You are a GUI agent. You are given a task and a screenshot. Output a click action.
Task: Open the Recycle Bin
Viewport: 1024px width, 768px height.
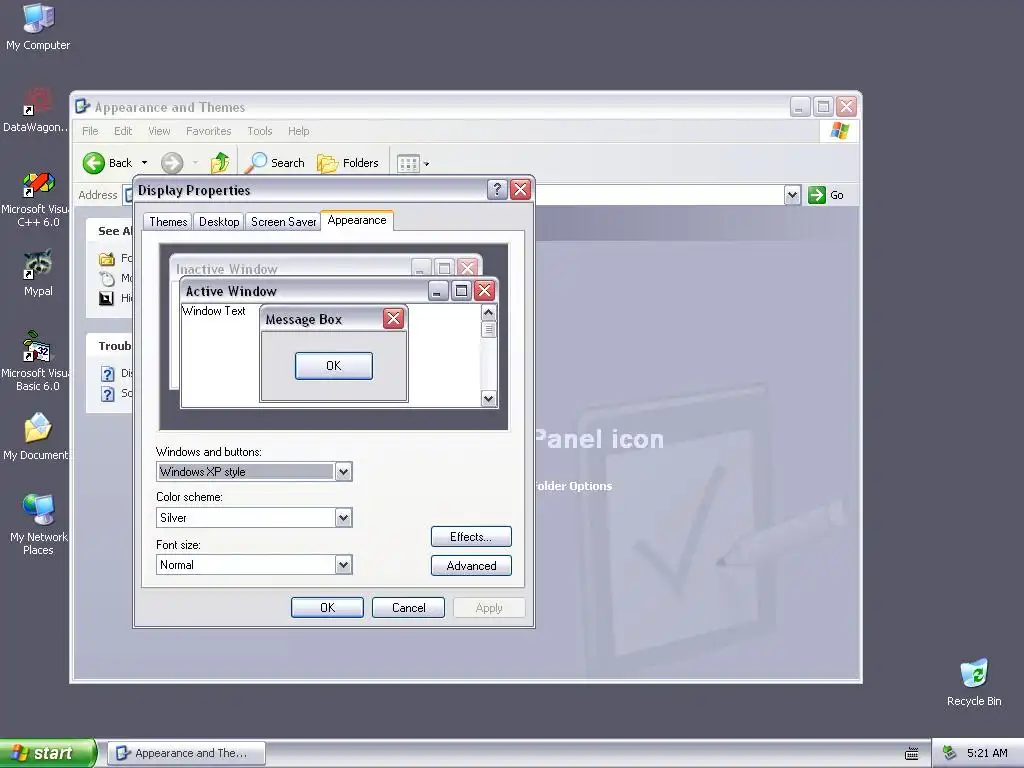click(x=974, y=682)
